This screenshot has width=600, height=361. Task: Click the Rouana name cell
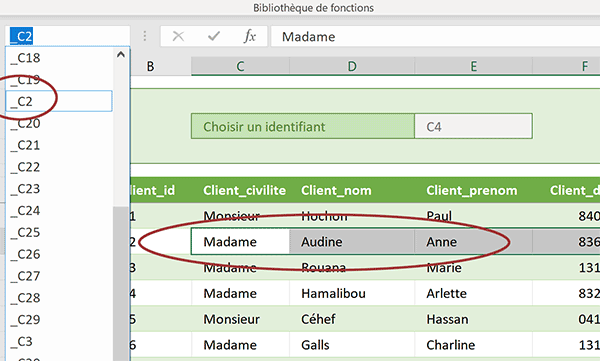coord(352,267)
